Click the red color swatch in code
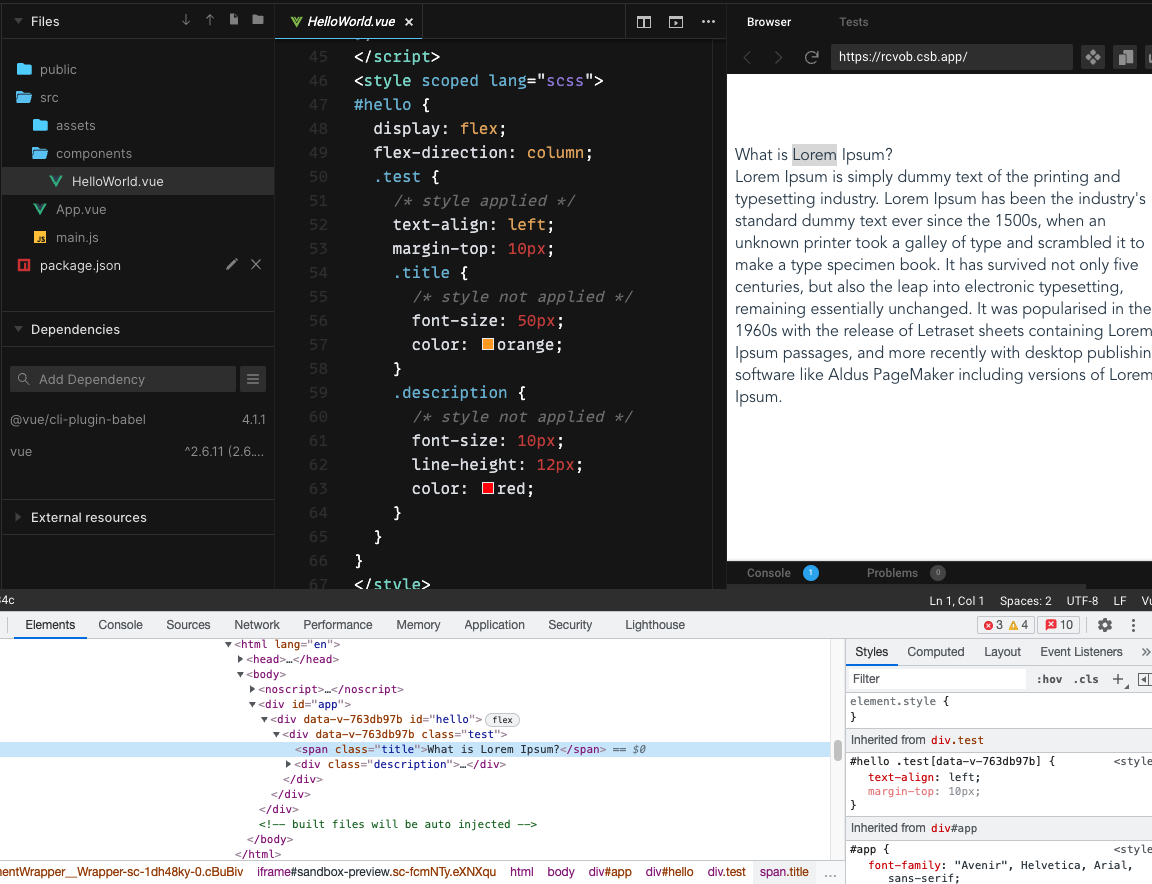The image size is (1152, 884). pos(488,488)
